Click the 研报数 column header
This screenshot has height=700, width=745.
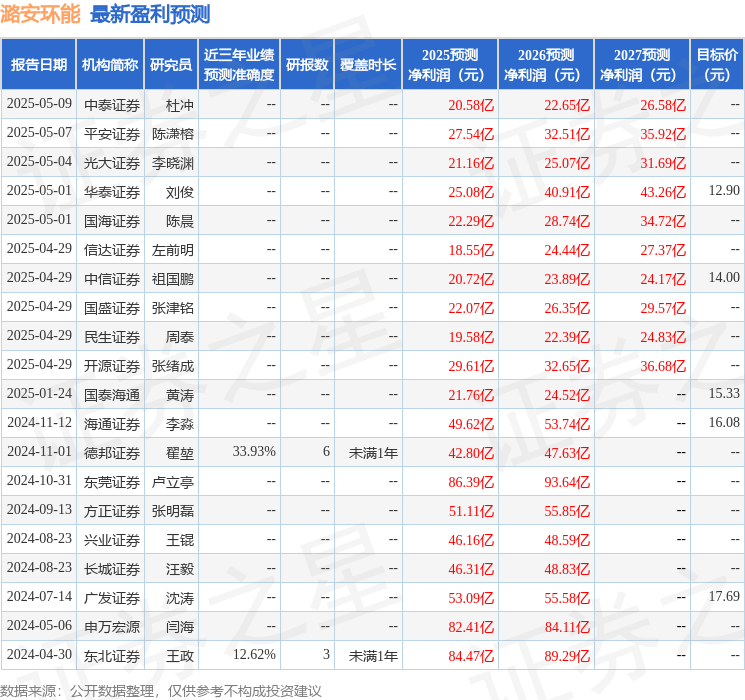[307, 65]
